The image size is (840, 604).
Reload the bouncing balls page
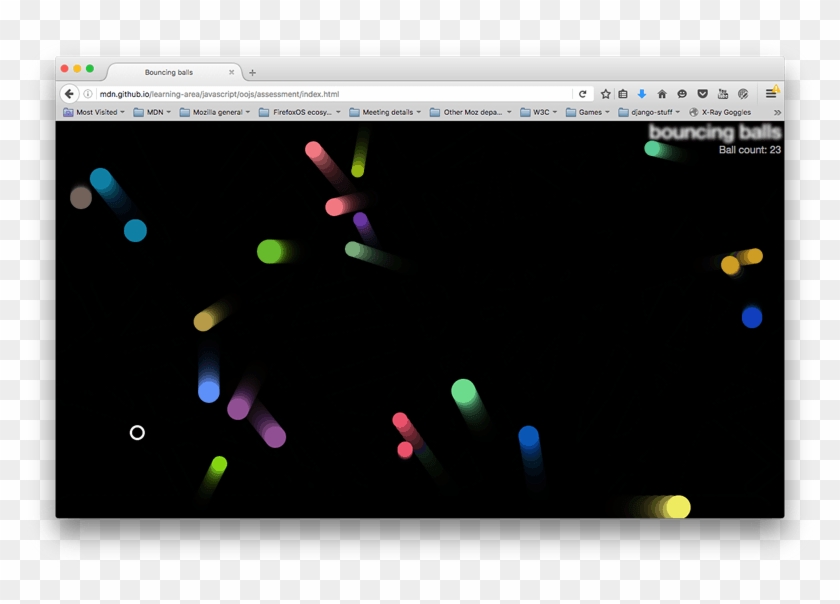(x=583, y=93)
